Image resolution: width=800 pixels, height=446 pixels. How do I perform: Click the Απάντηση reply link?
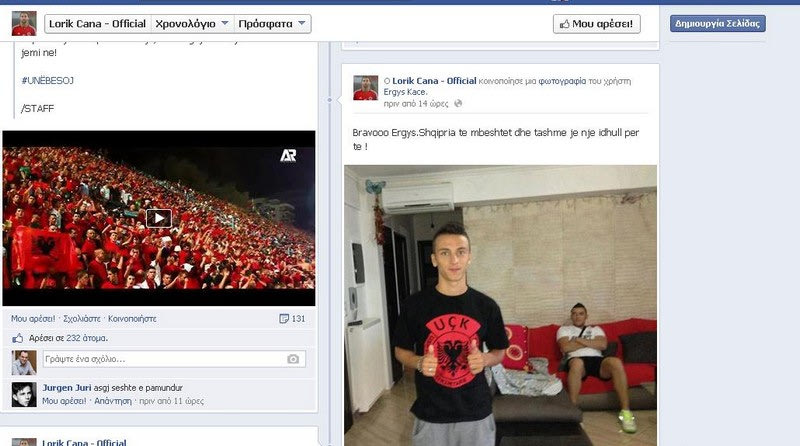pos(113,401)
